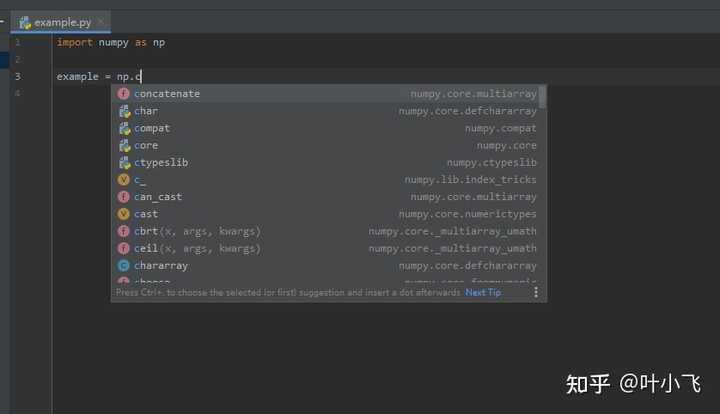
Task: Click the function icon beside concatenate
Action: pyautogui.click(x=124, y=94)
